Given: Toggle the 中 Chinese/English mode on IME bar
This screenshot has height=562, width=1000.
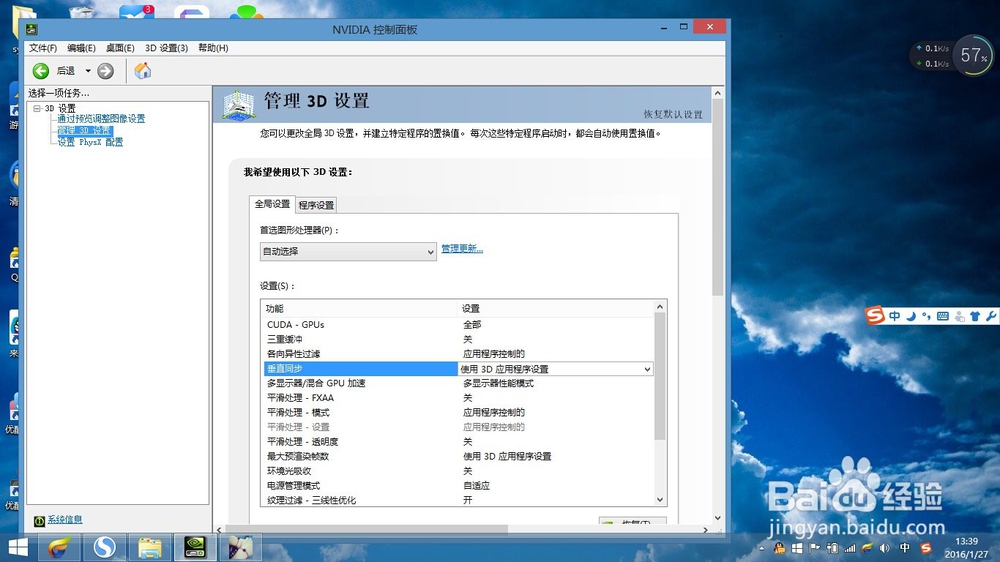Looking at the screenshot, I should pyautogui.click(x=895, y=316).
